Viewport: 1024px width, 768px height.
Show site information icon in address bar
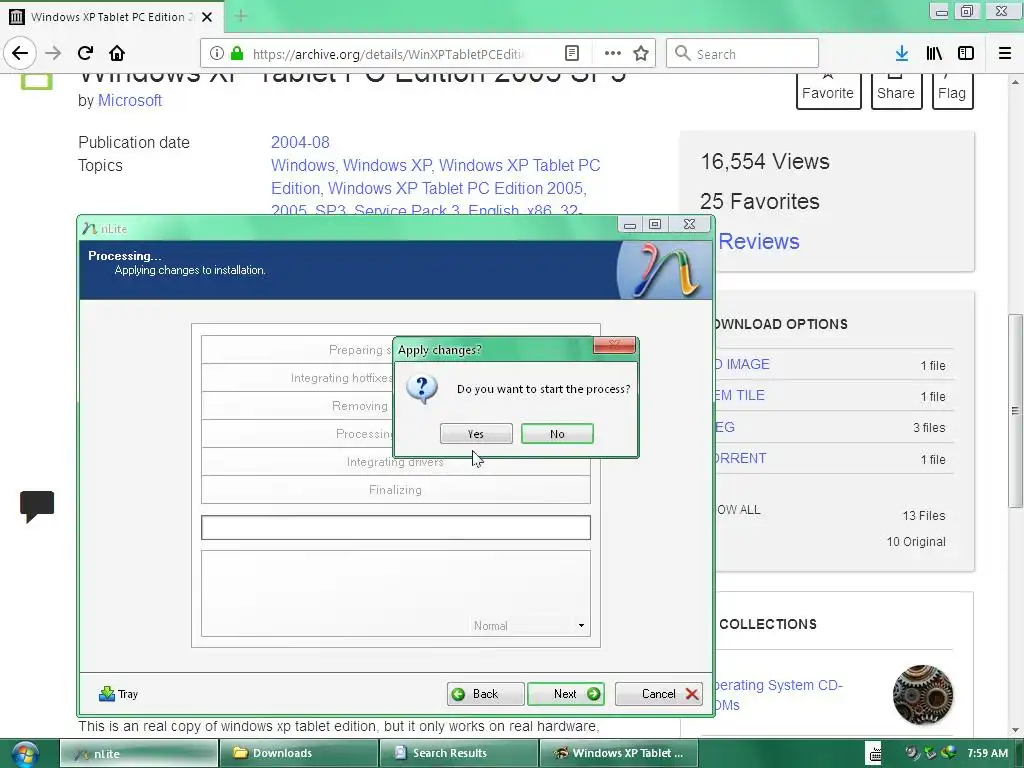click(217, 54)
